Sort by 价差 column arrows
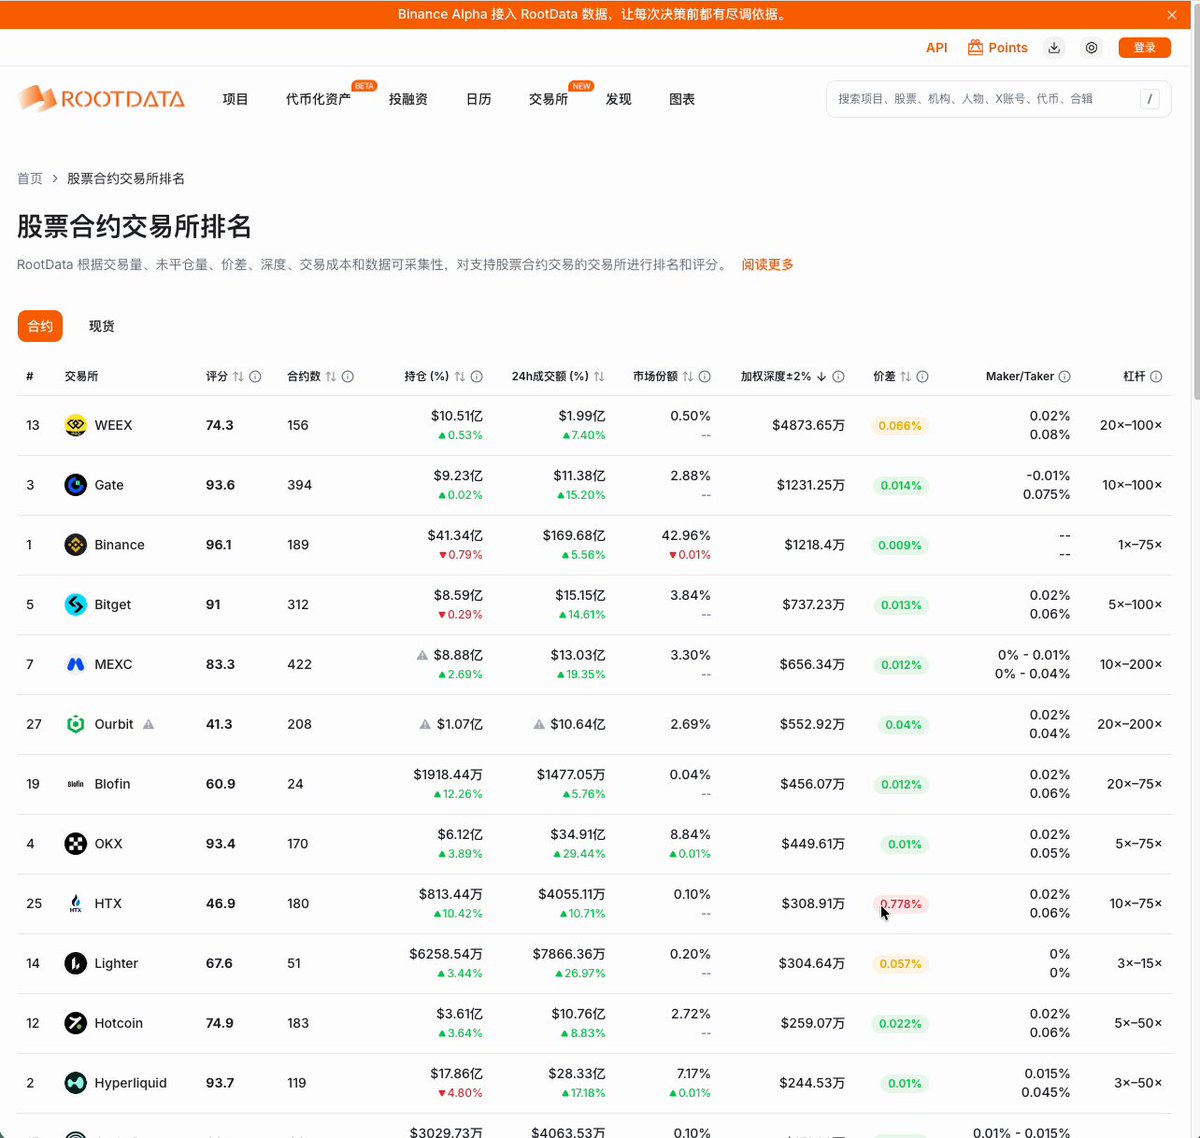 coord(905,377)
